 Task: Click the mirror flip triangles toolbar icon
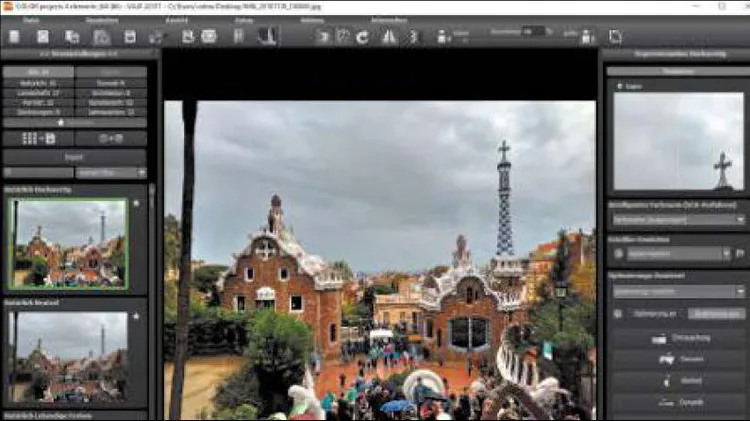(x=389, y=37)
